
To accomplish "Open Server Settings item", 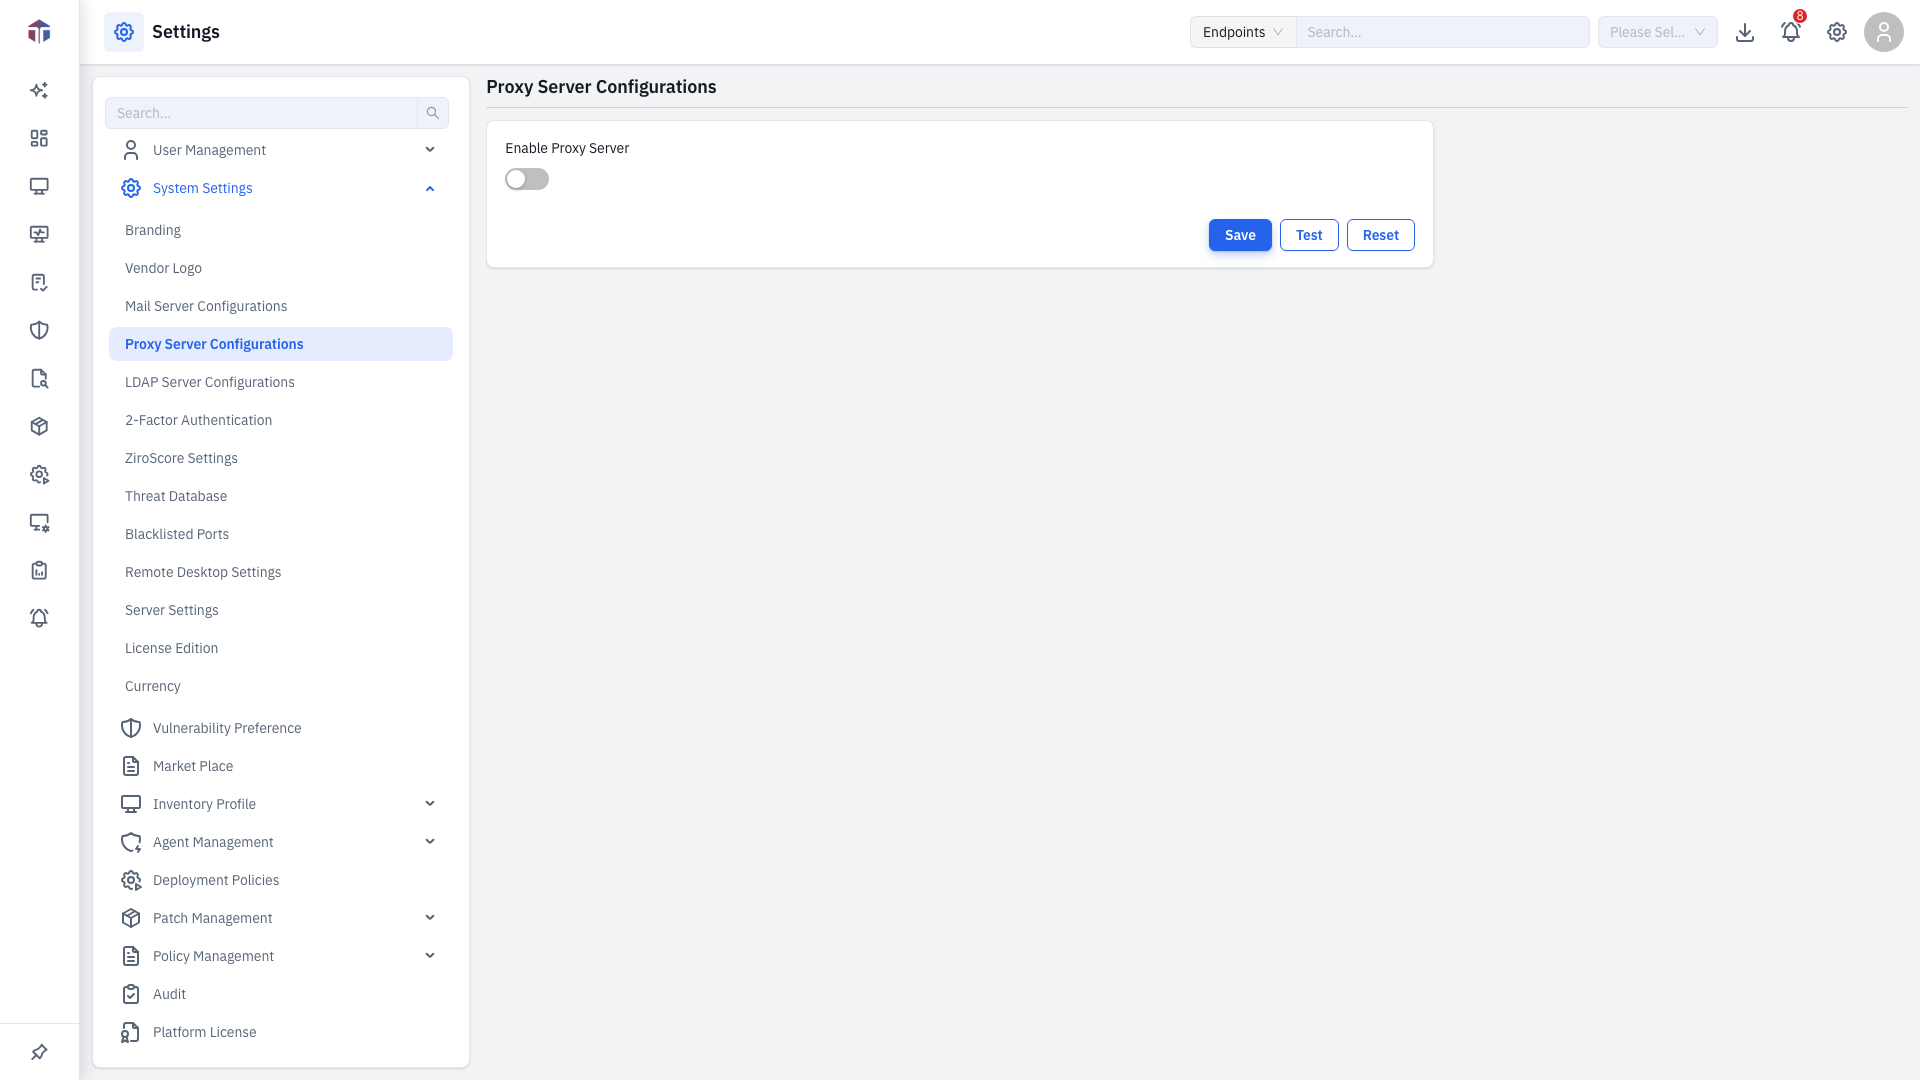I will tap(171, 610).
